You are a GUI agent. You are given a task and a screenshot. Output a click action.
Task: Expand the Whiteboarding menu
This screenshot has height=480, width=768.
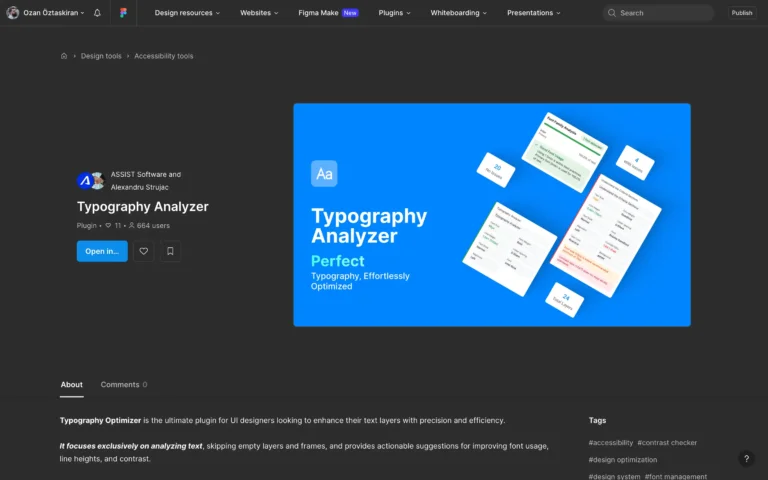pyautogui.click(x=458, y=13)
